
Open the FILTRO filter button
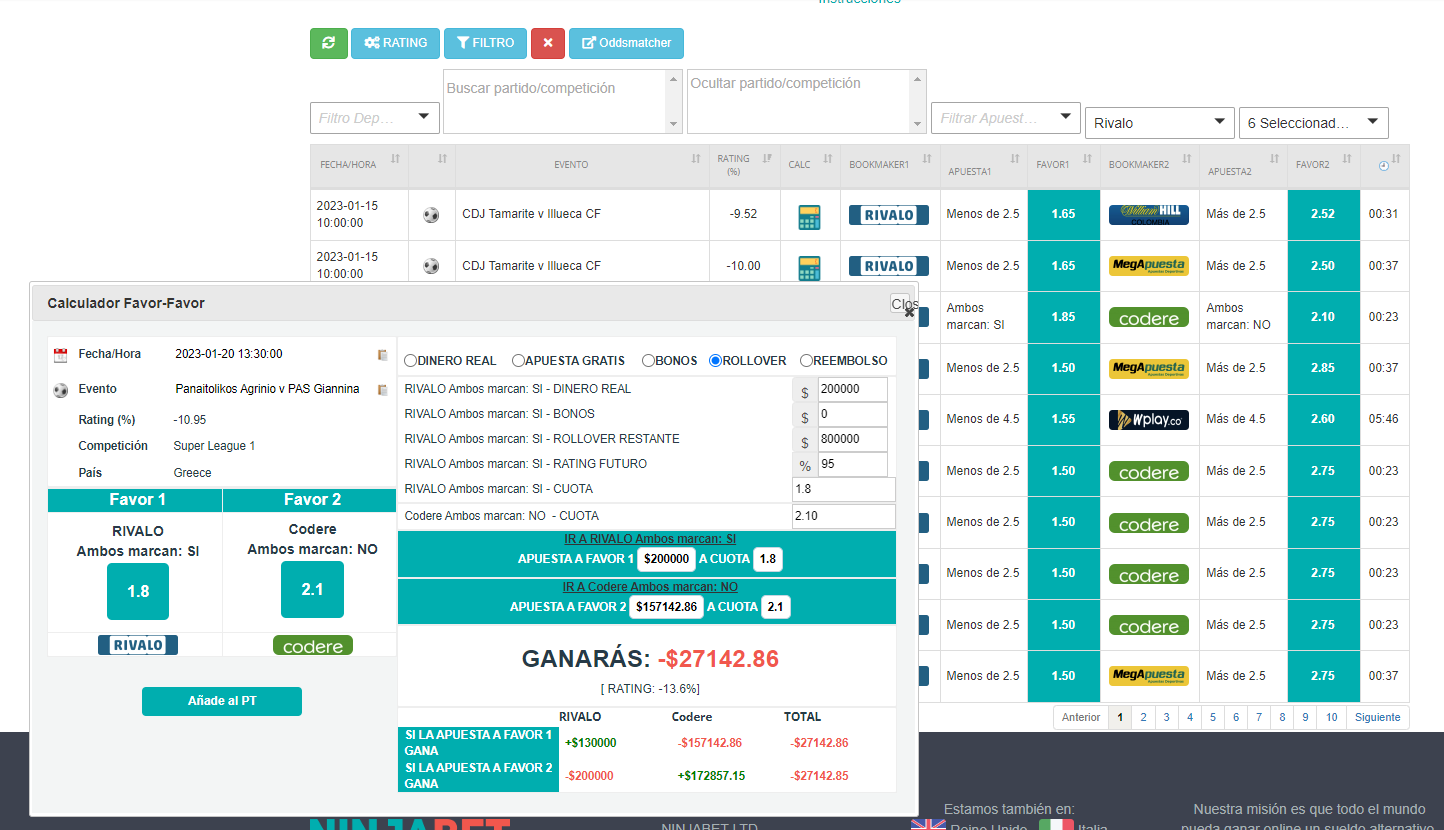coord(485,43)
